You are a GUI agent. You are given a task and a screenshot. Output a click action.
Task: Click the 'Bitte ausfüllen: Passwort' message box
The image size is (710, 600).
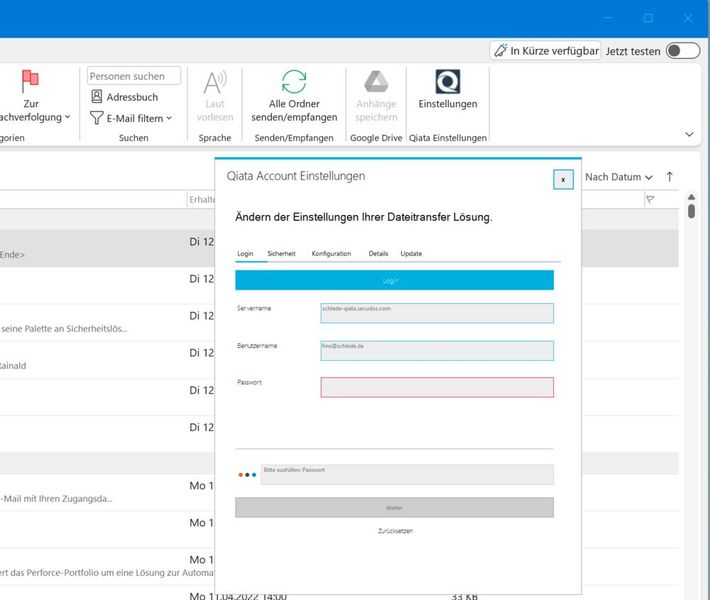tap(407, 475)
